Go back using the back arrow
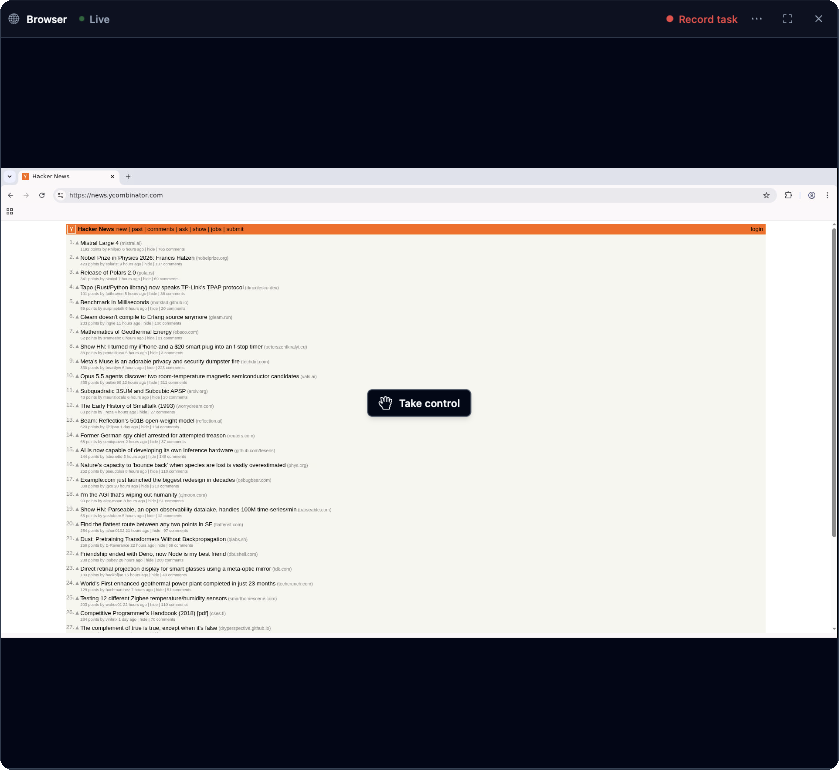Image resolution: width=839 pixels, height=770 pixels. 11,195
